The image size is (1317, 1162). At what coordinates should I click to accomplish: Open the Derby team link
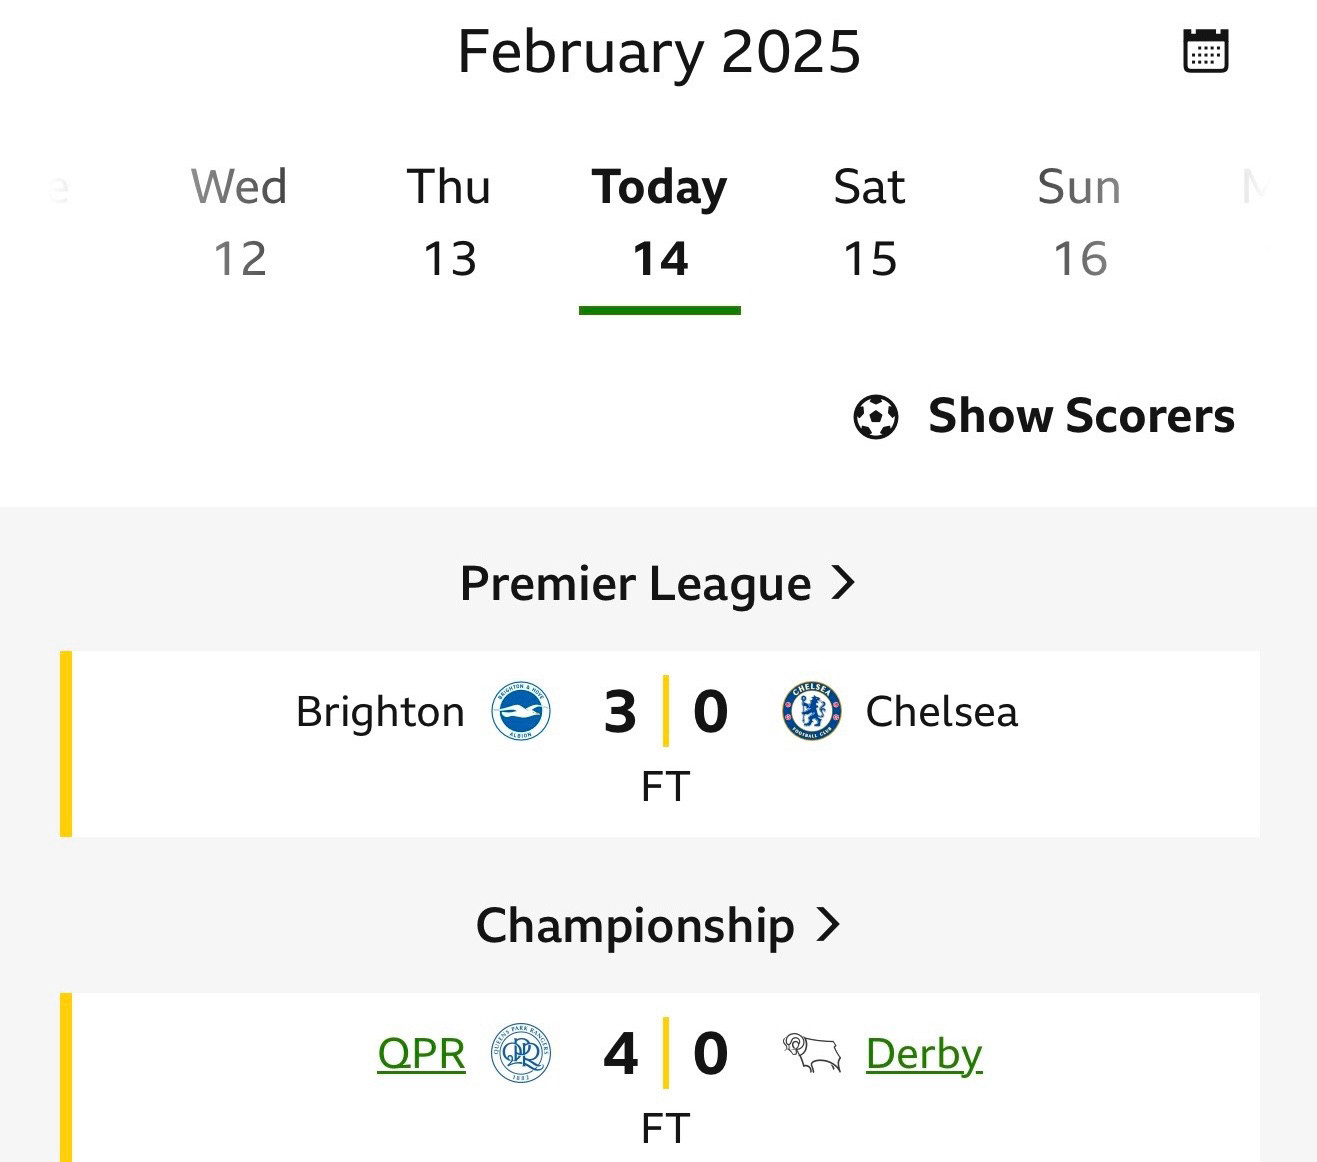click(924, 1054)
